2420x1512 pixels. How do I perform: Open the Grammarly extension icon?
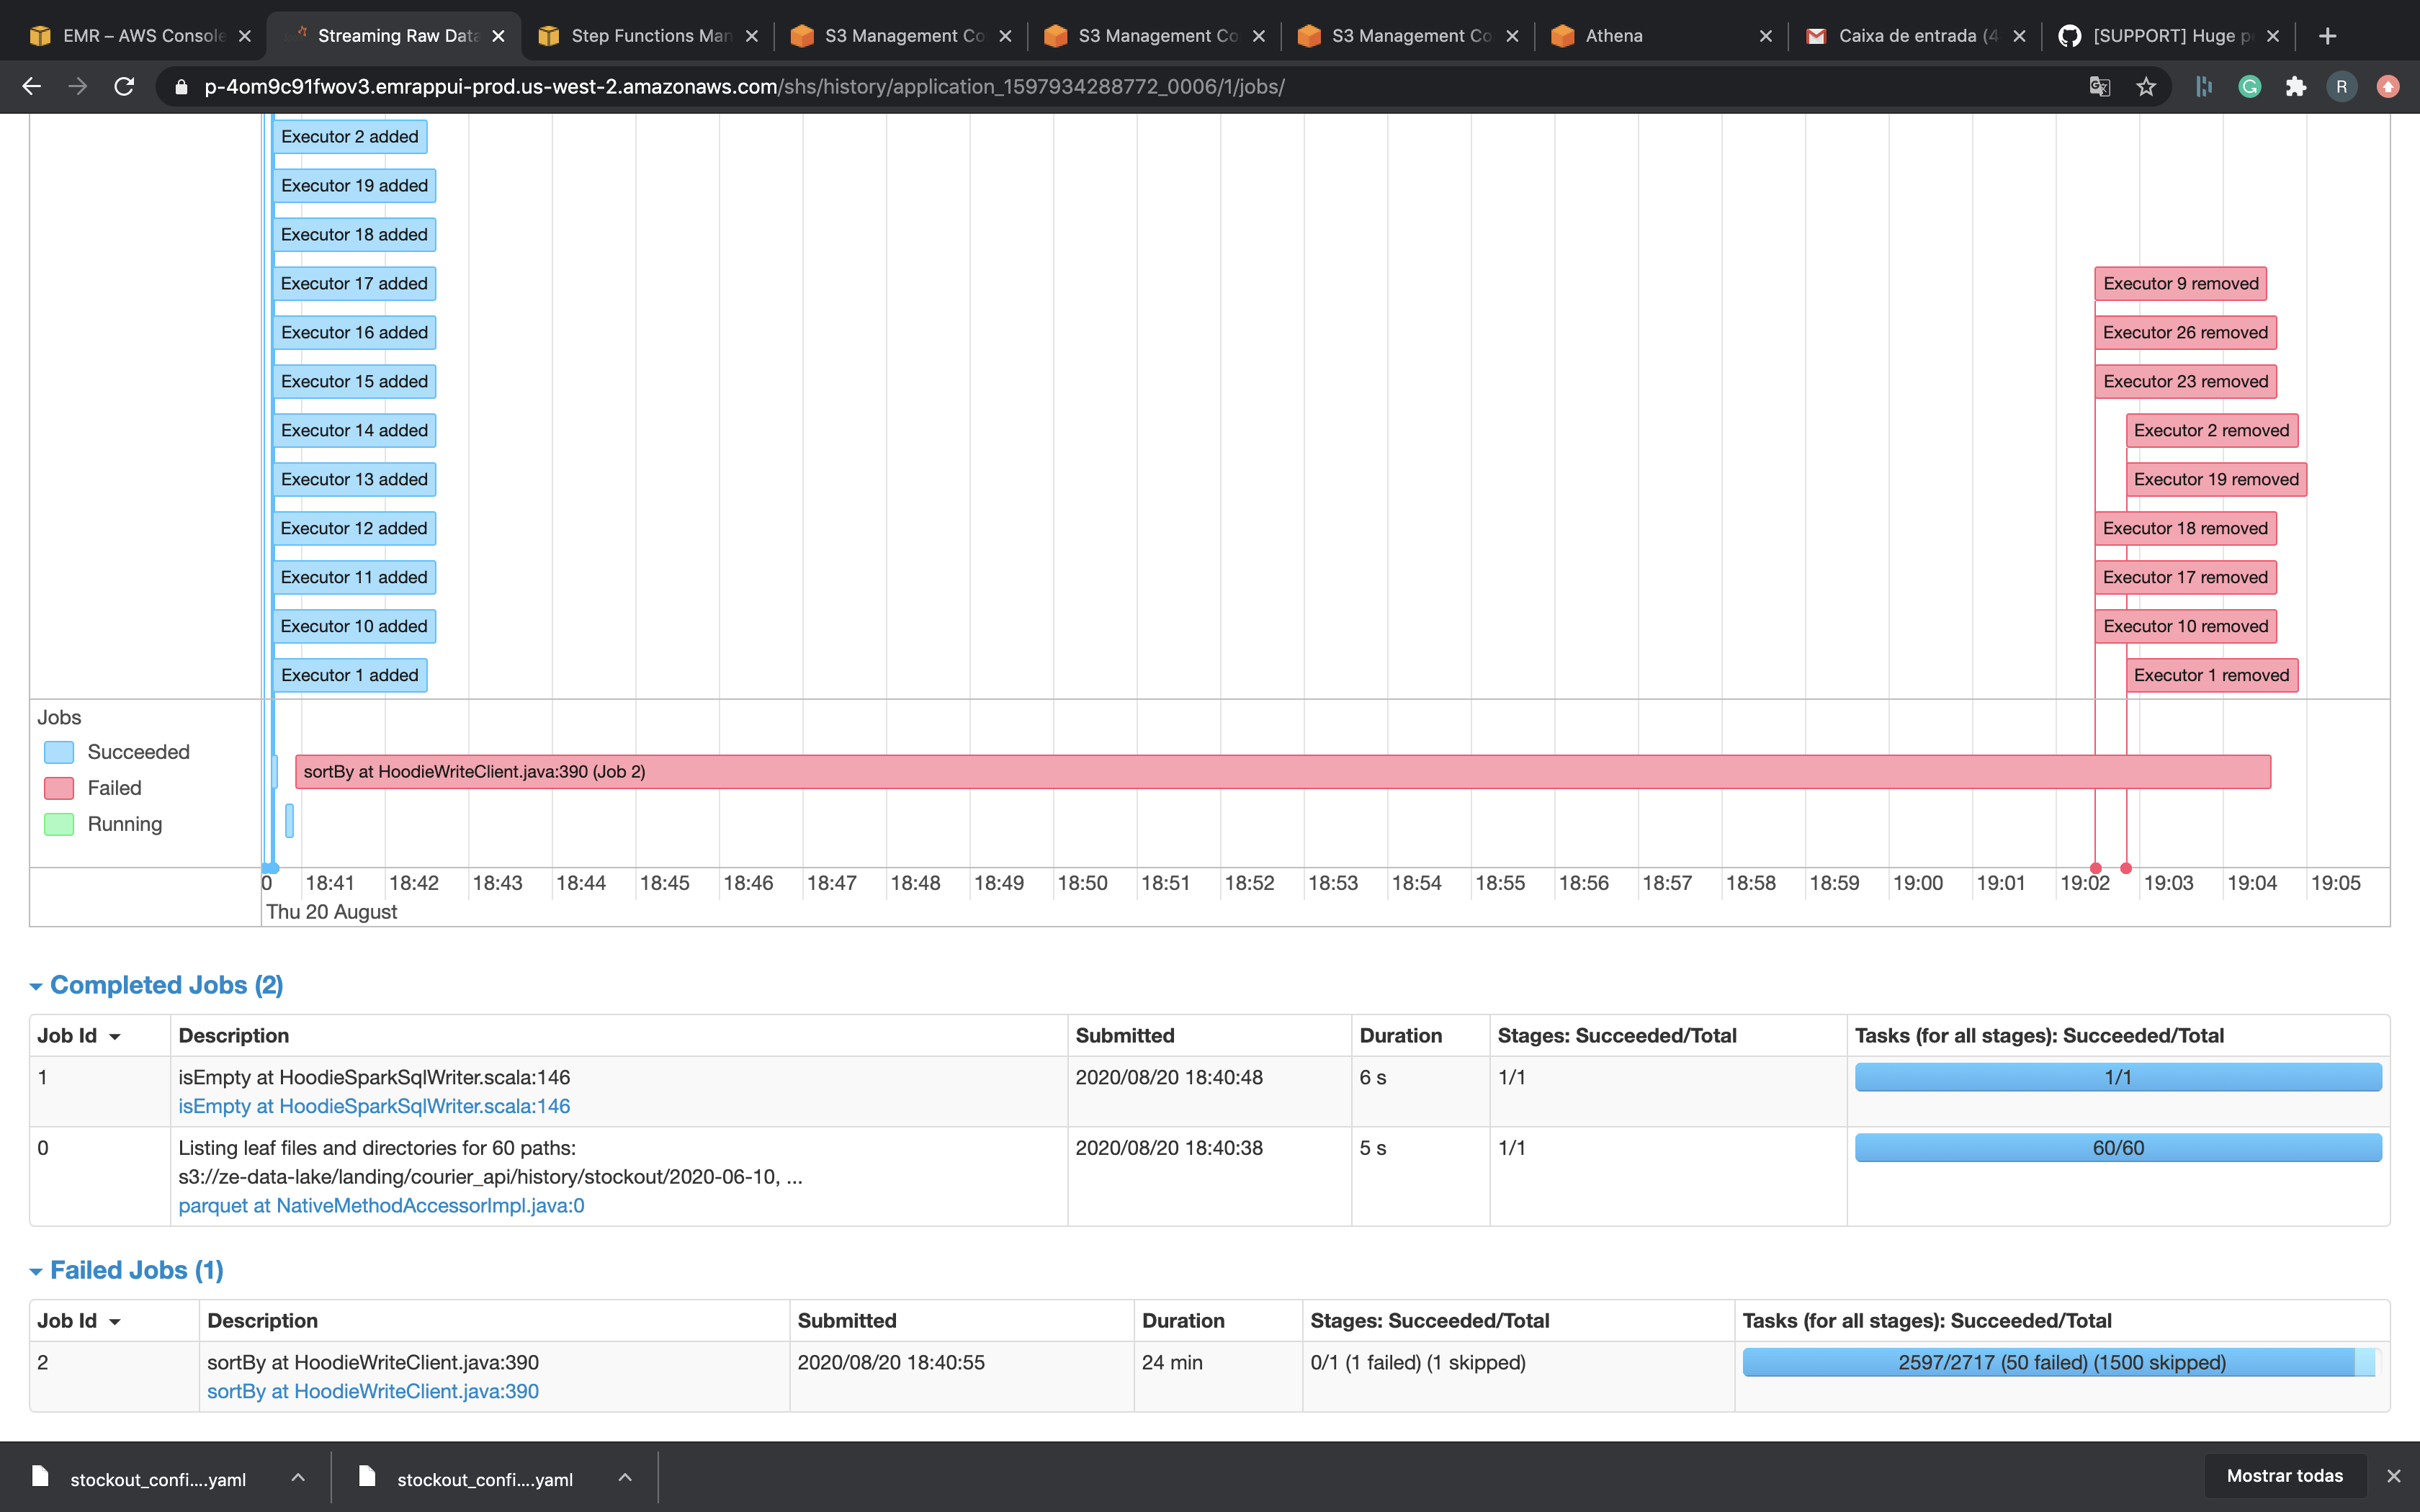coord(2249,87)
